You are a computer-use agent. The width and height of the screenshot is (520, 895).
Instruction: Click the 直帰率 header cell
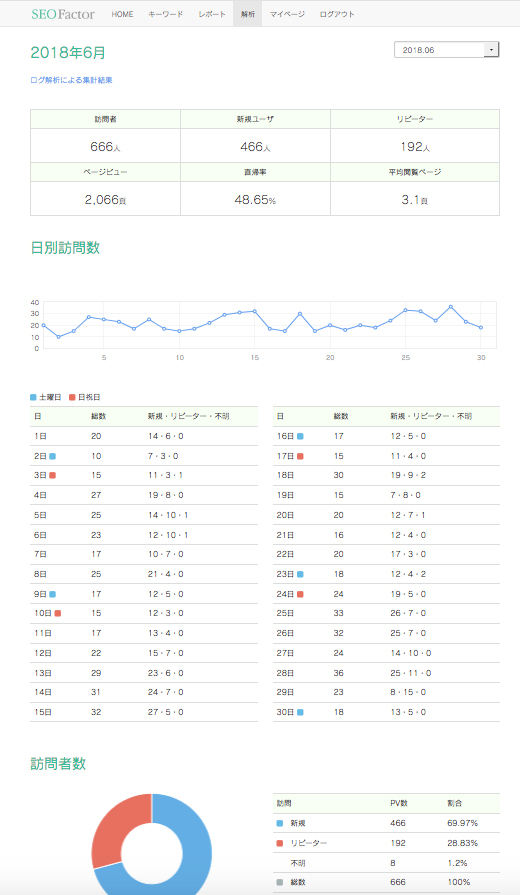click(x=255, y=172)
